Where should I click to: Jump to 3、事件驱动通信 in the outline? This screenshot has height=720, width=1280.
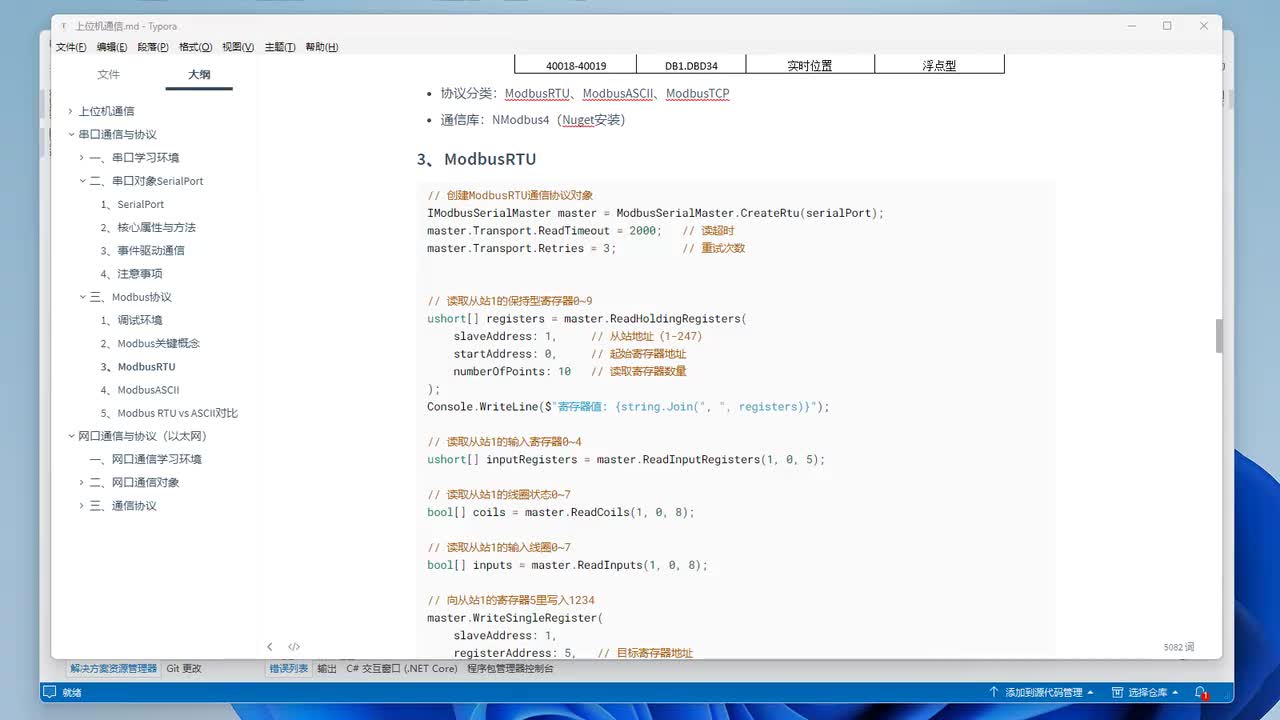142,251
